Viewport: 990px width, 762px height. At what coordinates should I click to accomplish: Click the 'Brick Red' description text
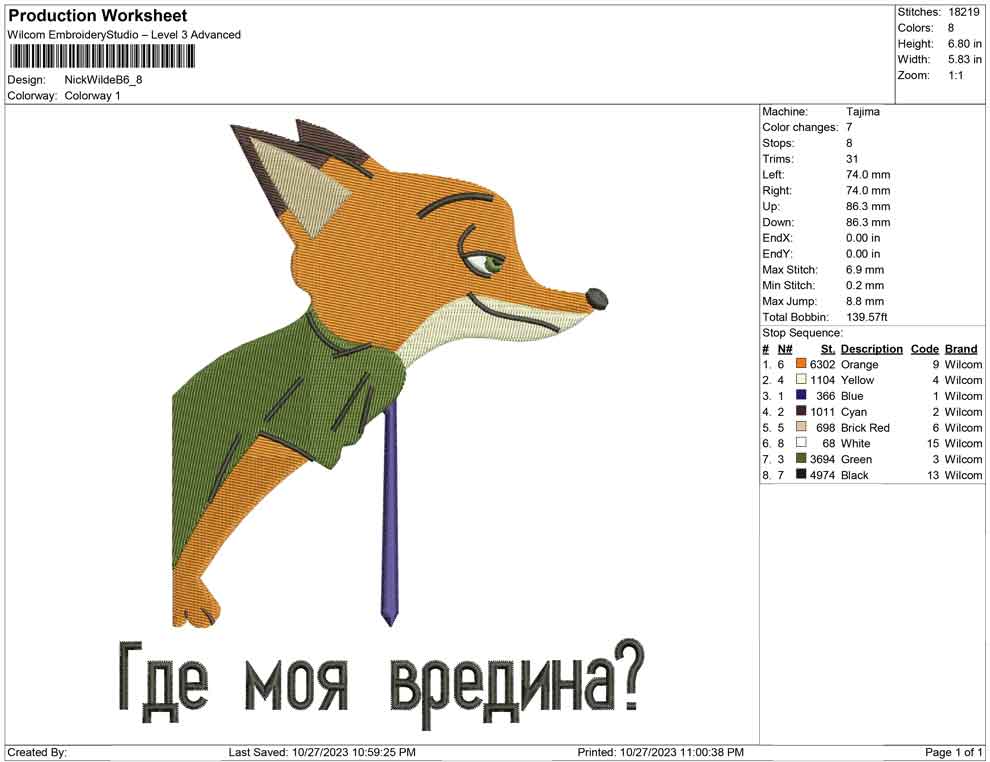point(865,427)
